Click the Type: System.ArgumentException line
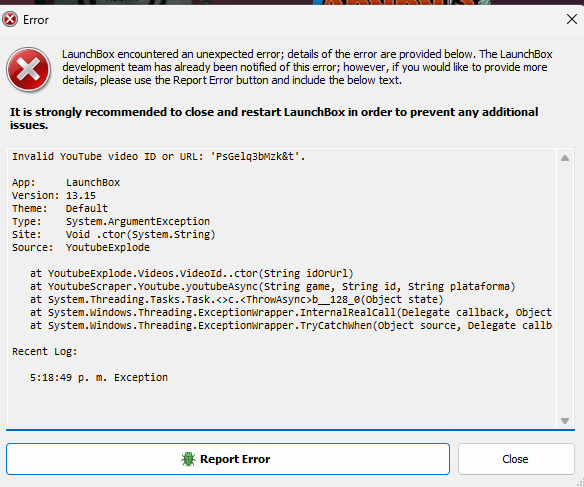584x487 pixels. tap(111, 222)
